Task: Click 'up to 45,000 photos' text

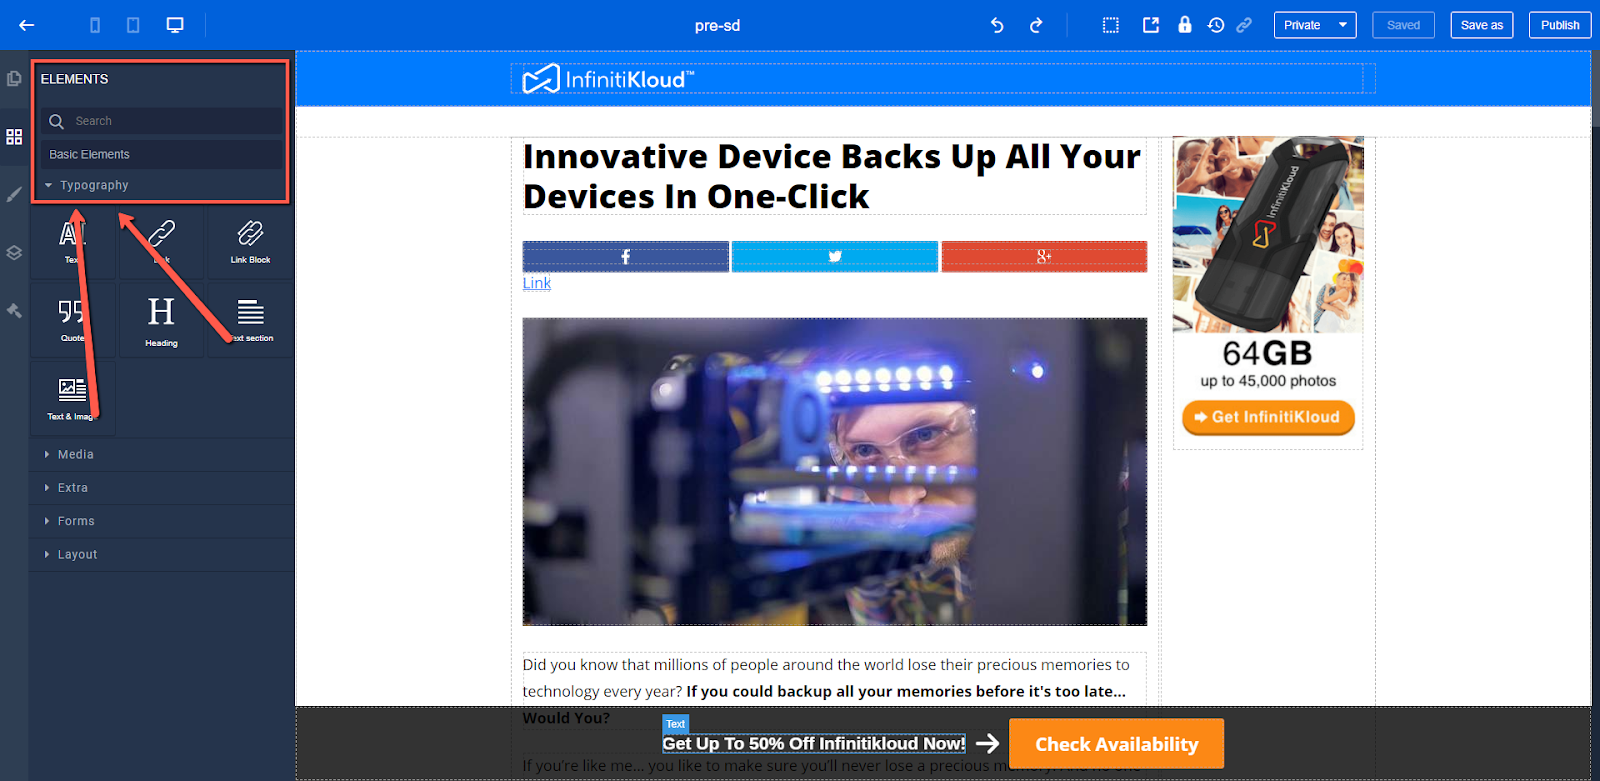Action: pos(1268,381)
